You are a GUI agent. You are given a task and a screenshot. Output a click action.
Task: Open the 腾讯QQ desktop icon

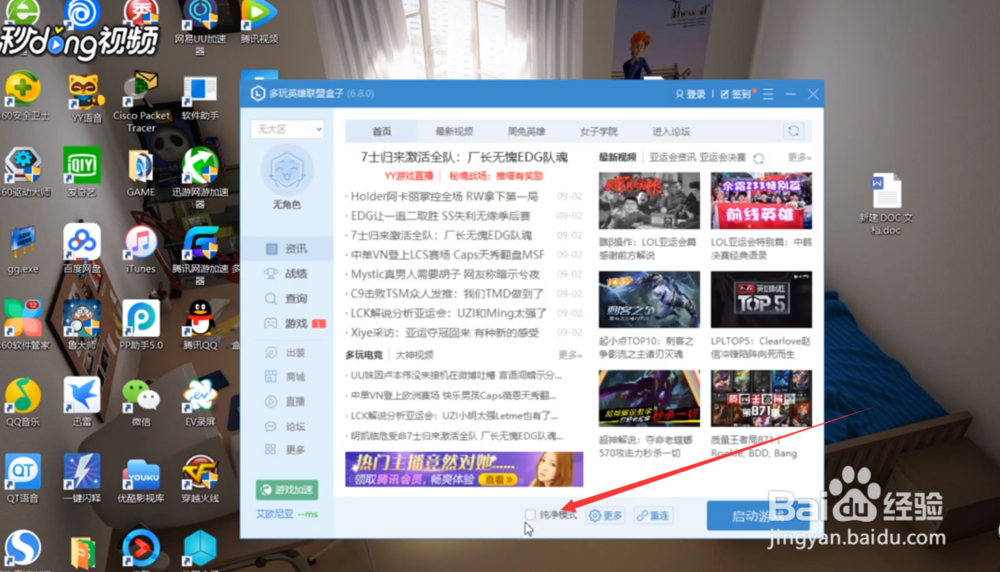(200, 326)
